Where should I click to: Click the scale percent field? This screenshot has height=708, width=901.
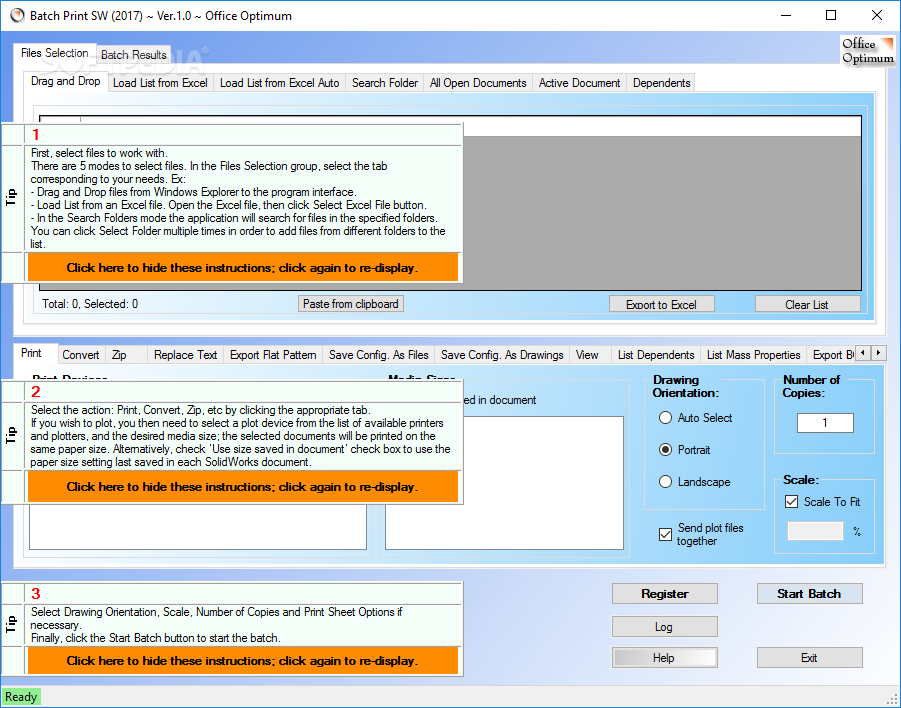coord(815,531)
